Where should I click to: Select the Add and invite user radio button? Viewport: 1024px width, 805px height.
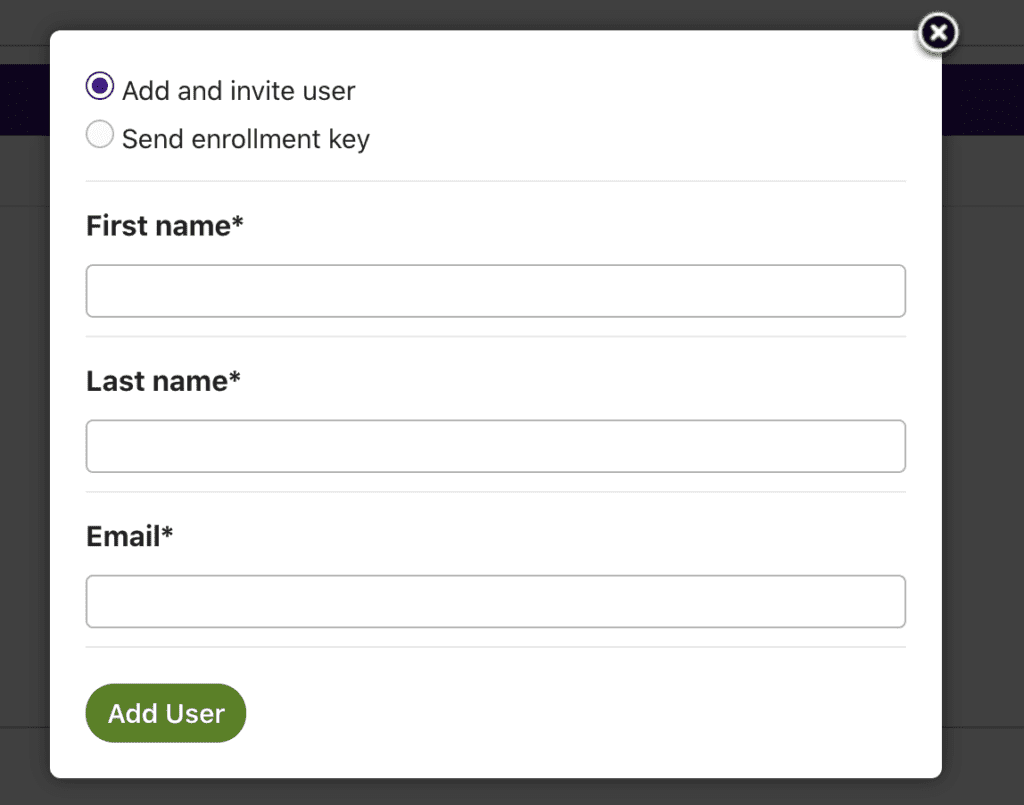(100, 87)
